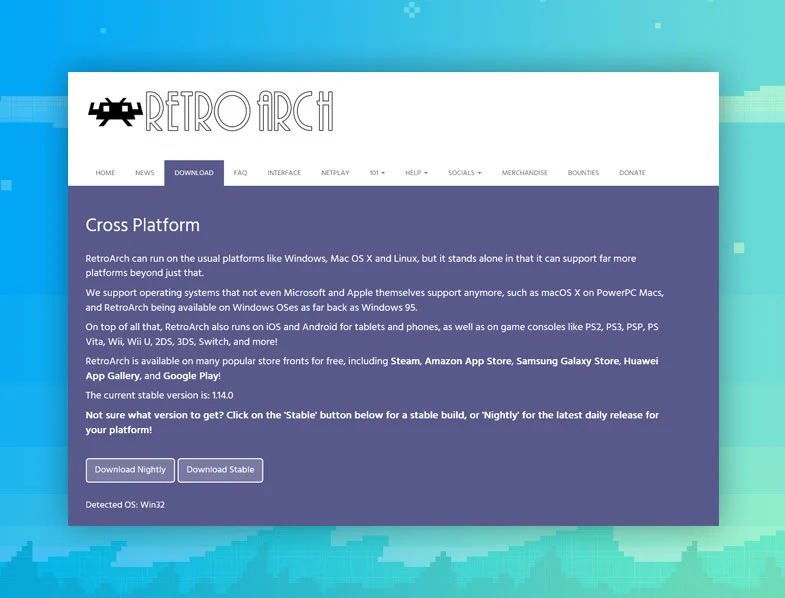The width and height of the screenshot is (785, 598).
Task: Open the Home page
Action: (105, 173)
